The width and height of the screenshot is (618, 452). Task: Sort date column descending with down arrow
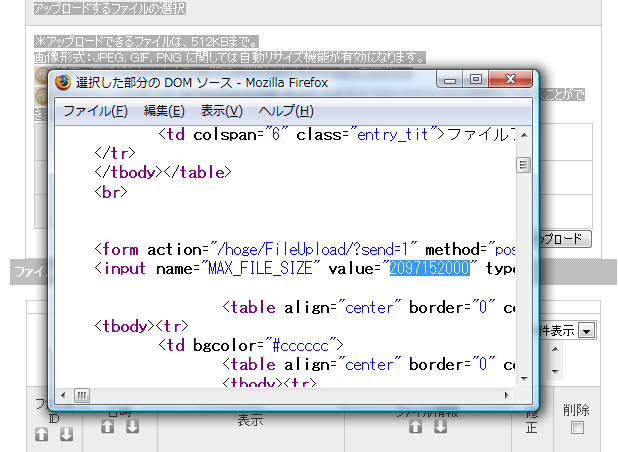coord(132,426)
